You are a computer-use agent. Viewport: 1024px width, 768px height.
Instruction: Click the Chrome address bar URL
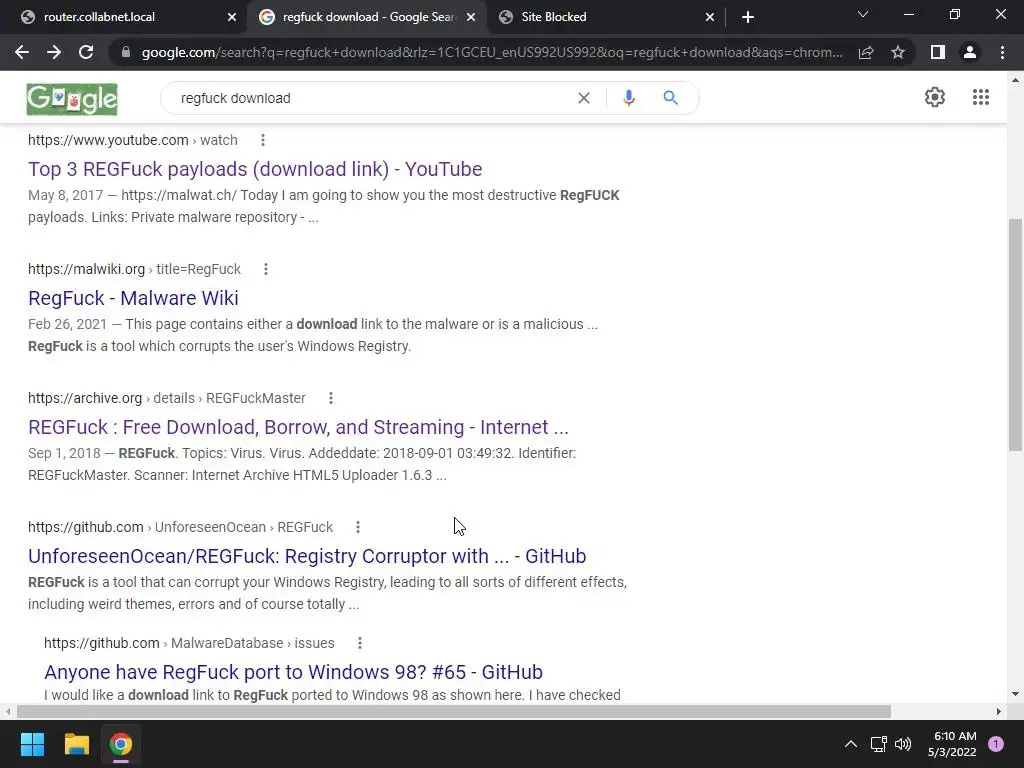(491, 52)
